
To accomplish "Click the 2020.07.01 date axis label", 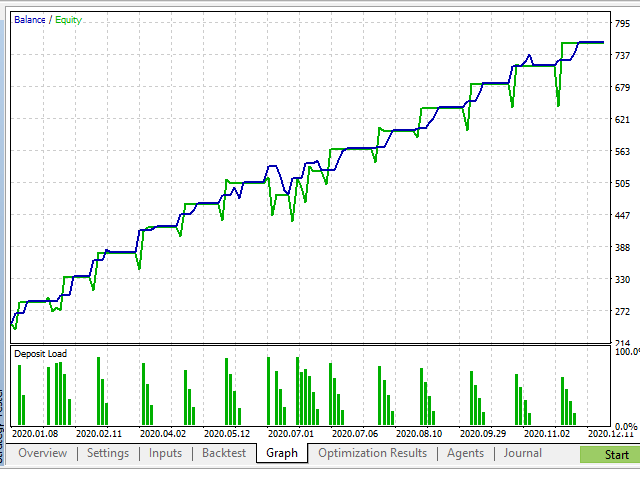I will [291, 433].
